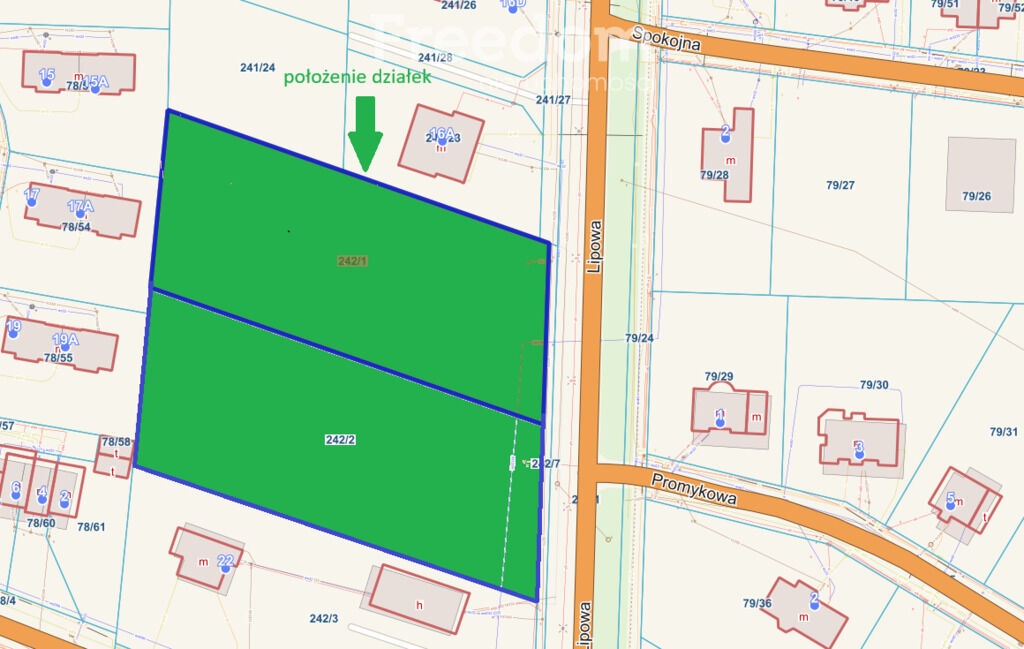1024x649 pixels.
Task: Select parcel label 79/30
Action: pos(873,385)
